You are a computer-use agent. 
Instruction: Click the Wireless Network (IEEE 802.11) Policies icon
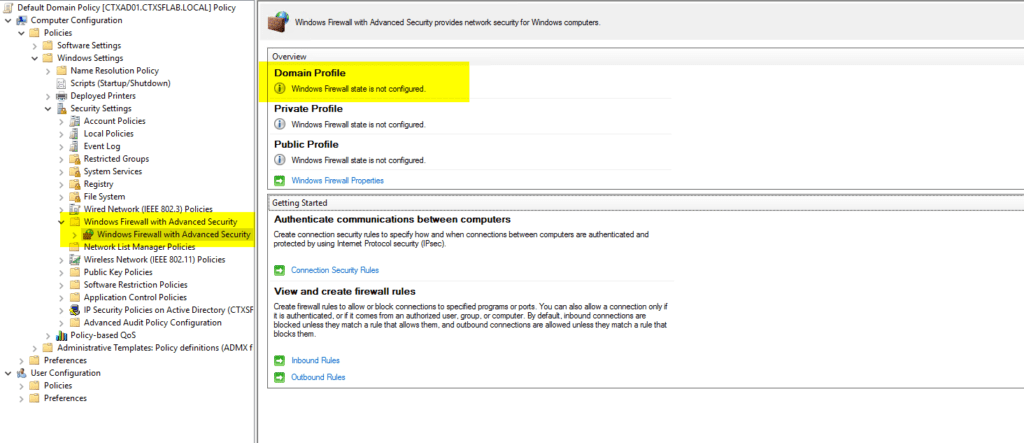point(74,259)
